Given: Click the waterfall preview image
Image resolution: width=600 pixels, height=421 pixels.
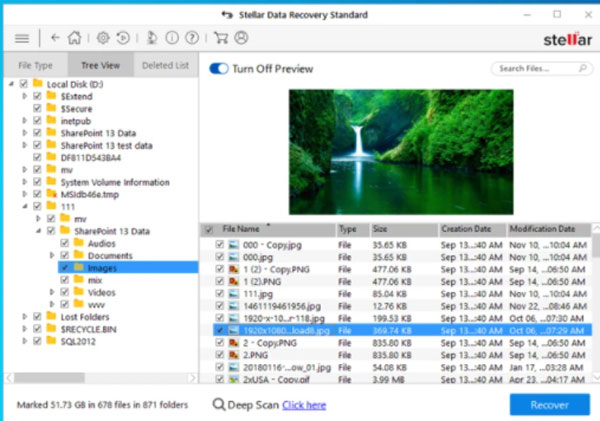Looking at the screenshot, I should coord(401,152).
